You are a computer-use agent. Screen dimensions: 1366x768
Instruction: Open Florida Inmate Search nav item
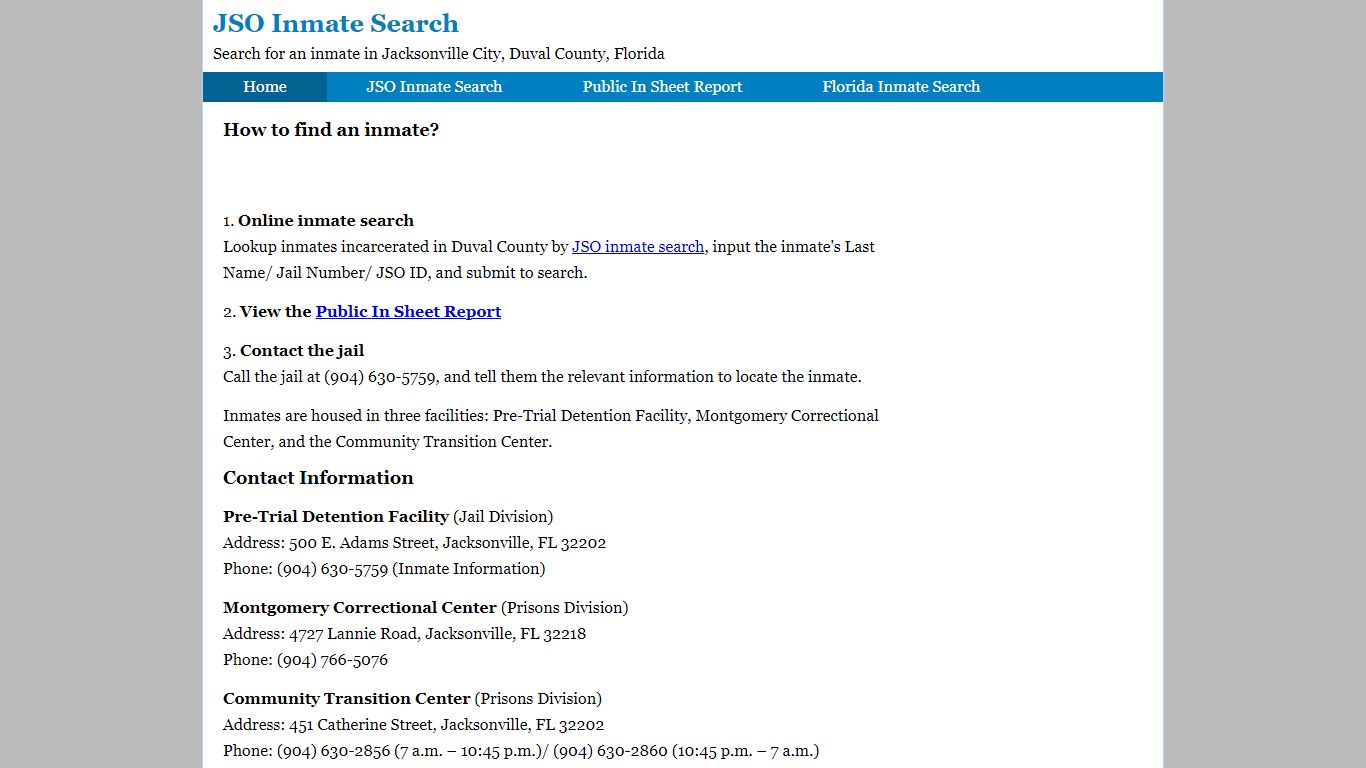(x=901, y=87)
